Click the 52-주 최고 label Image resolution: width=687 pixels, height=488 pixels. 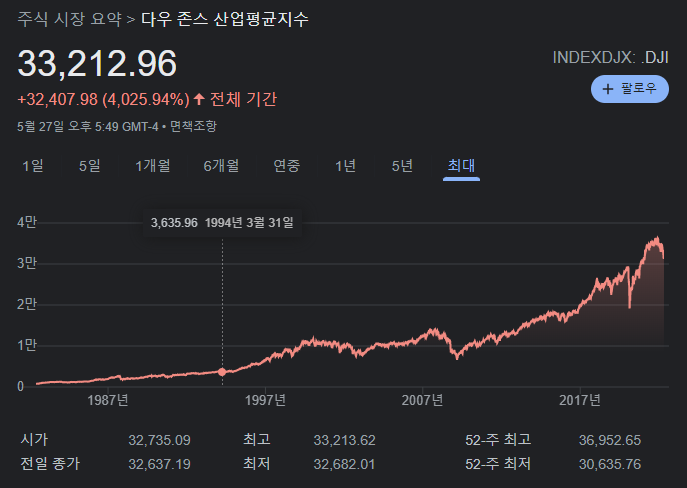pyautogui.click(x=498, y=440)
